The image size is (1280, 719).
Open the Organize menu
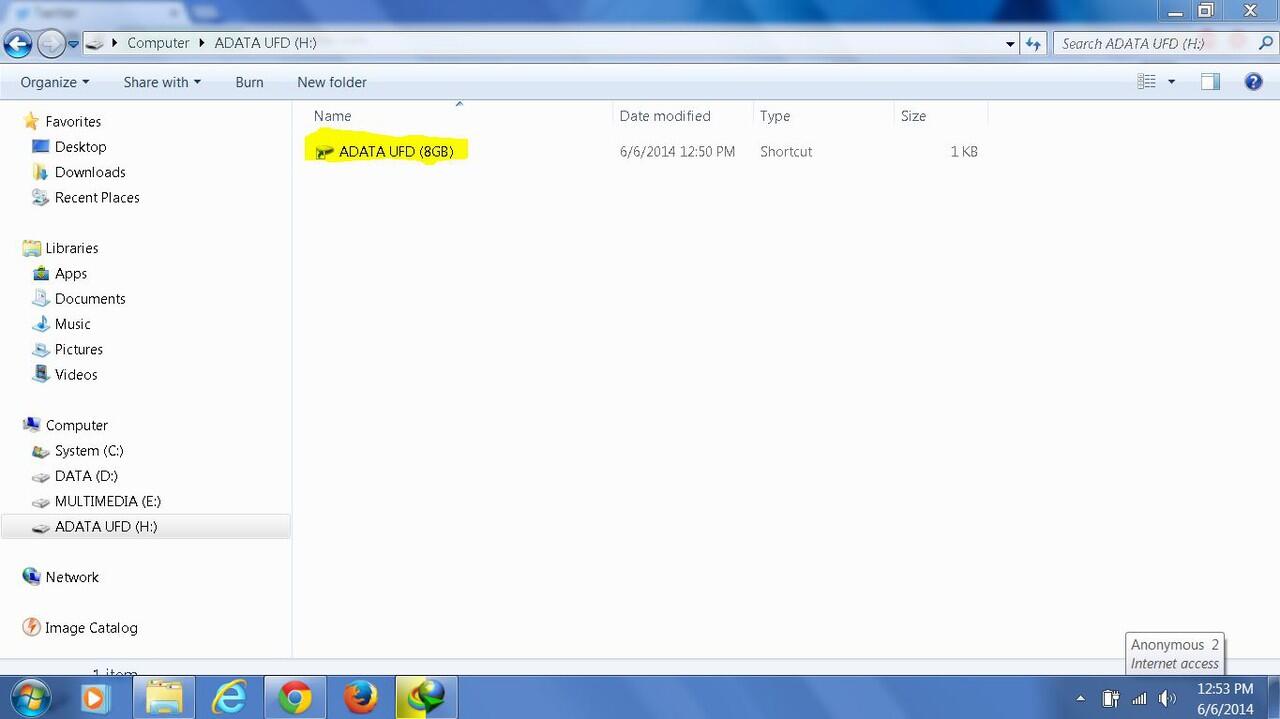coord(55,82)
